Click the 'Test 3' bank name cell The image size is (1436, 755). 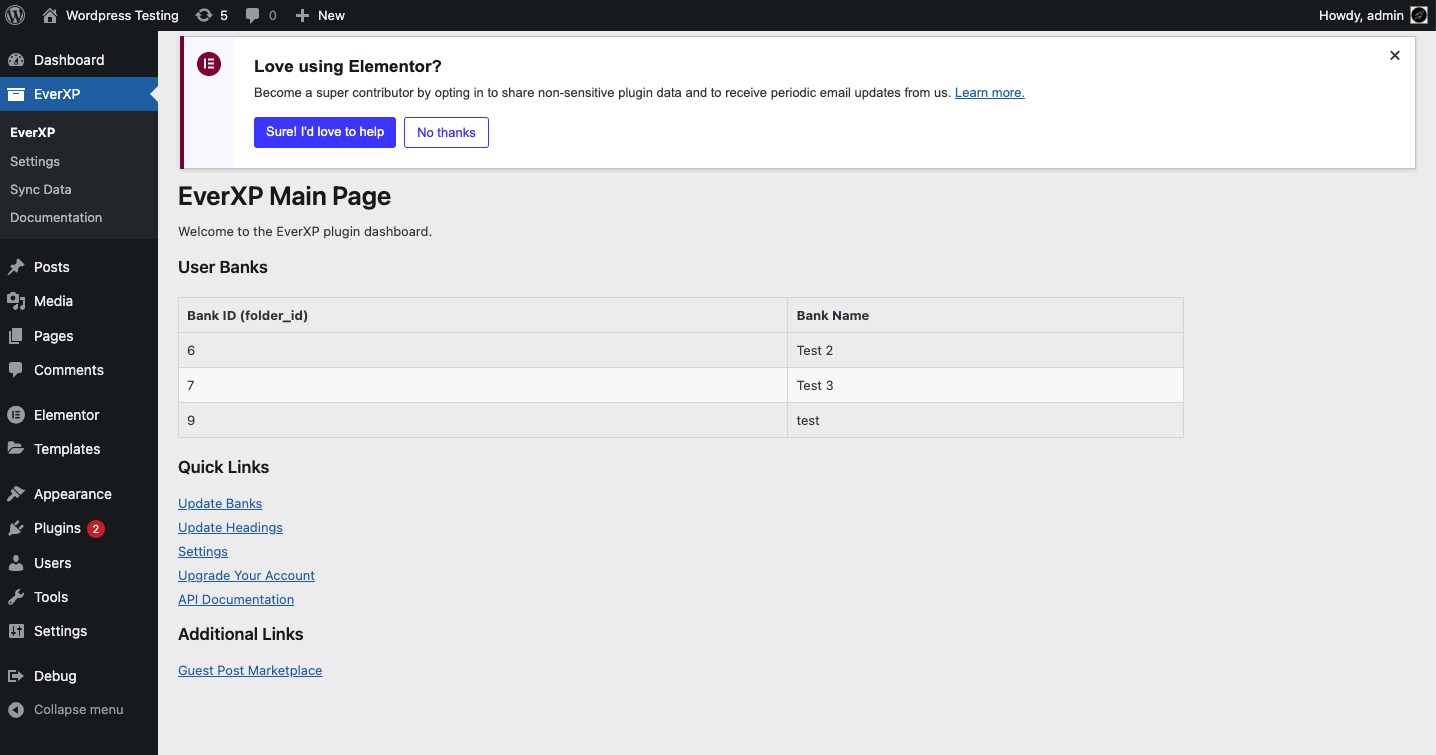coord(985,385)
